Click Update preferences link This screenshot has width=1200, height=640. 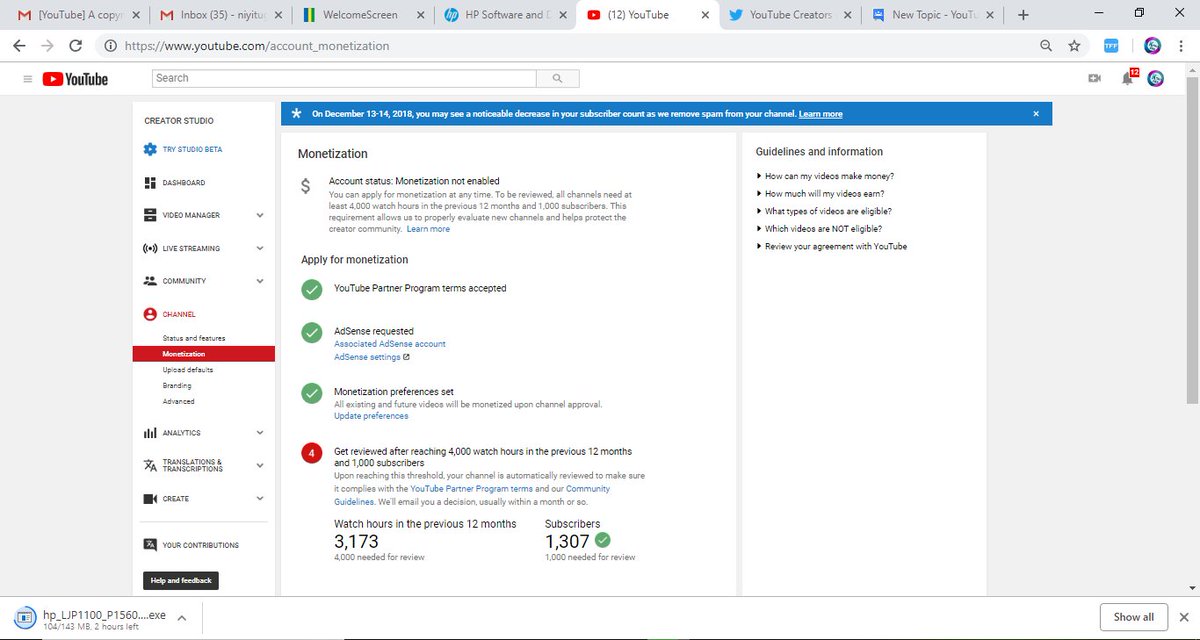coord(371,416)
